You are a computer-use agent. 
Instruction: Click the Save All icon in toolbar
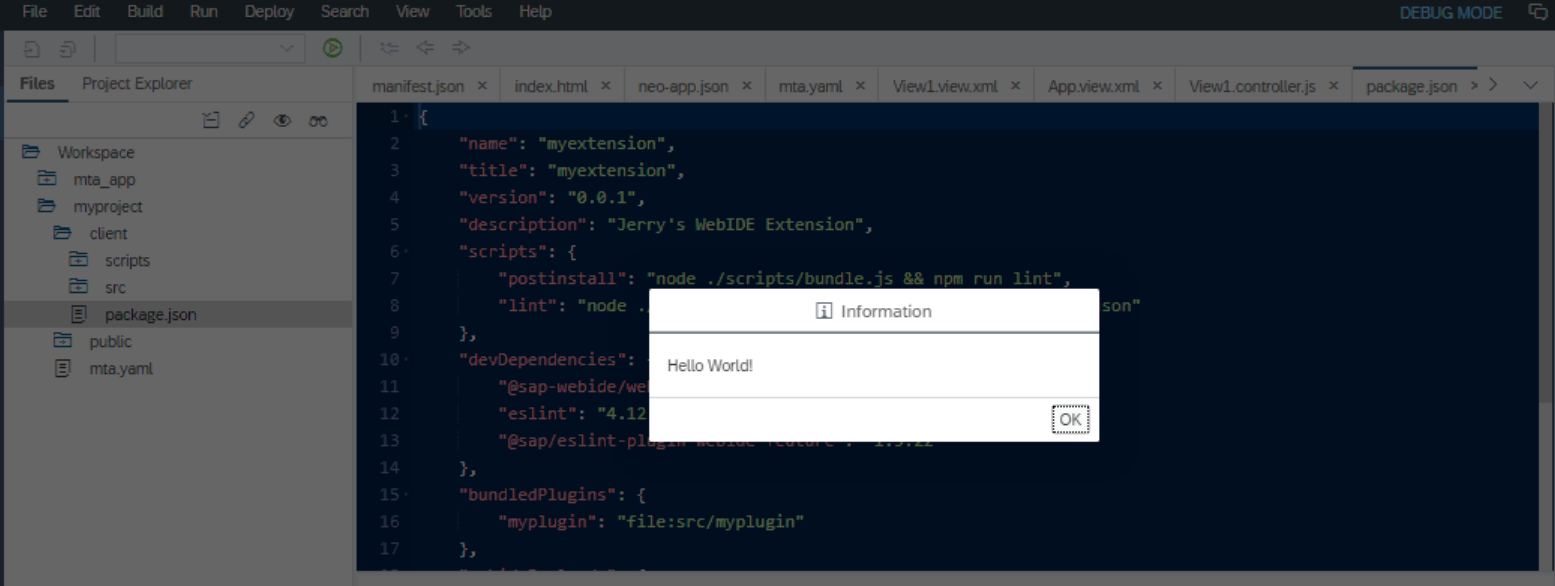coord(67,48)
